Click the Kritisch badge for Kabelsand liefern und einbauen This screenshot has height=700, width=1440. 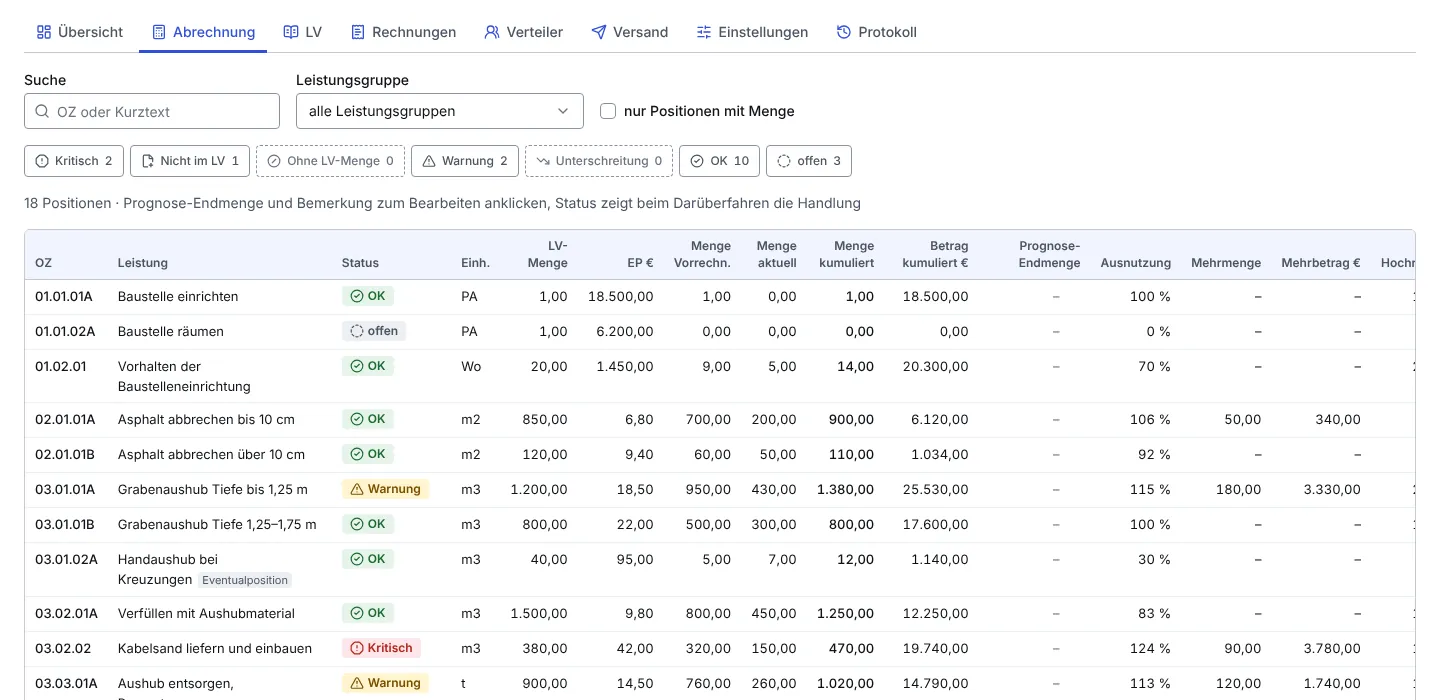pyautogui.click(x=381, y=648)
